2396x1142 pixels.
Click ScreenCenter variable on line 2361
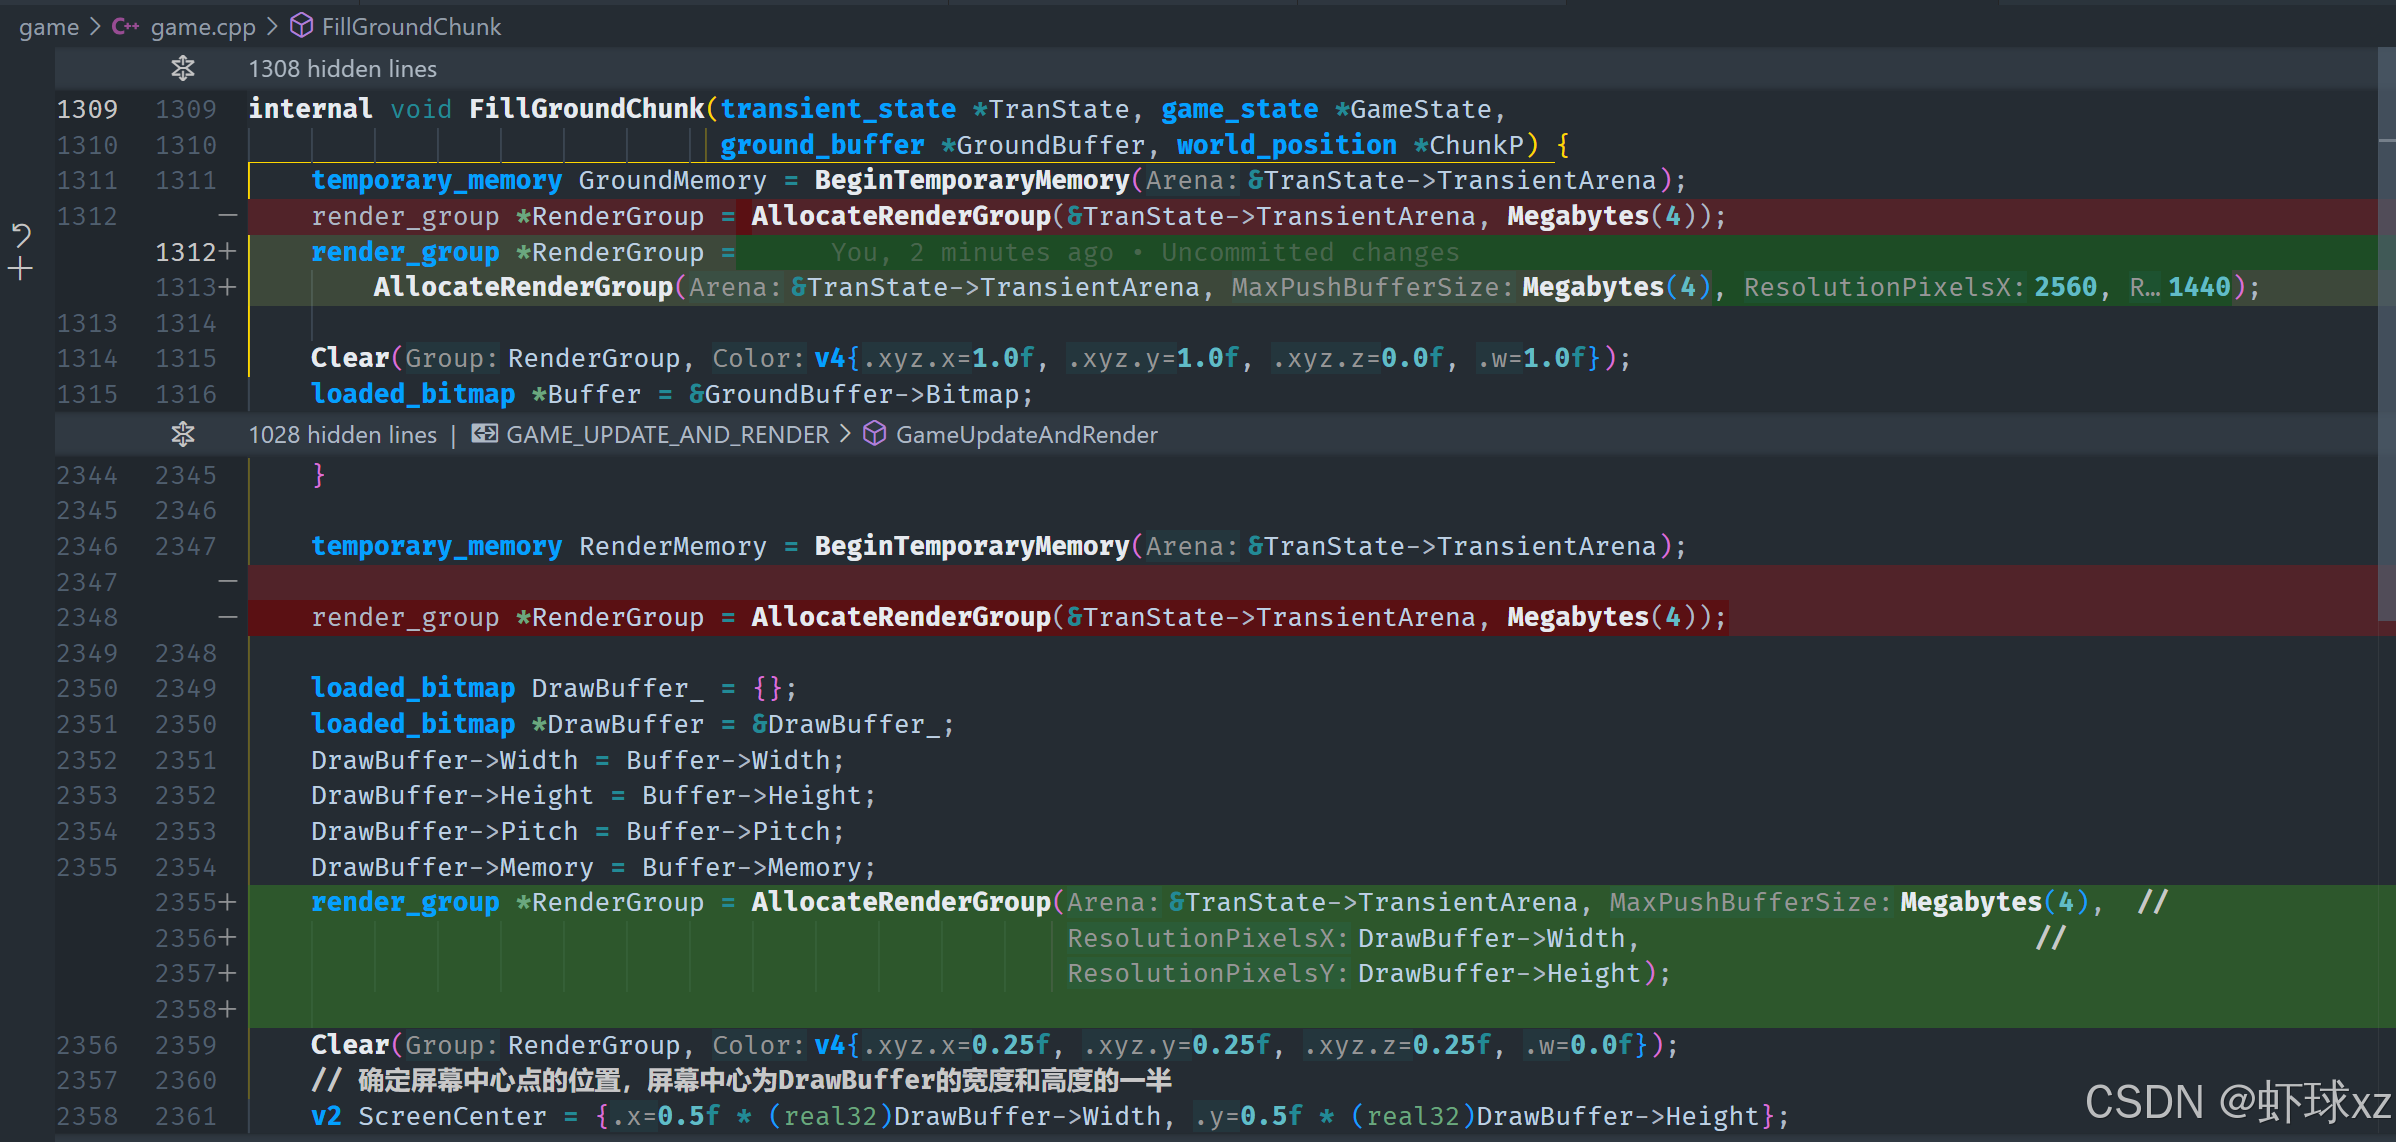[x=452, y=1115]
